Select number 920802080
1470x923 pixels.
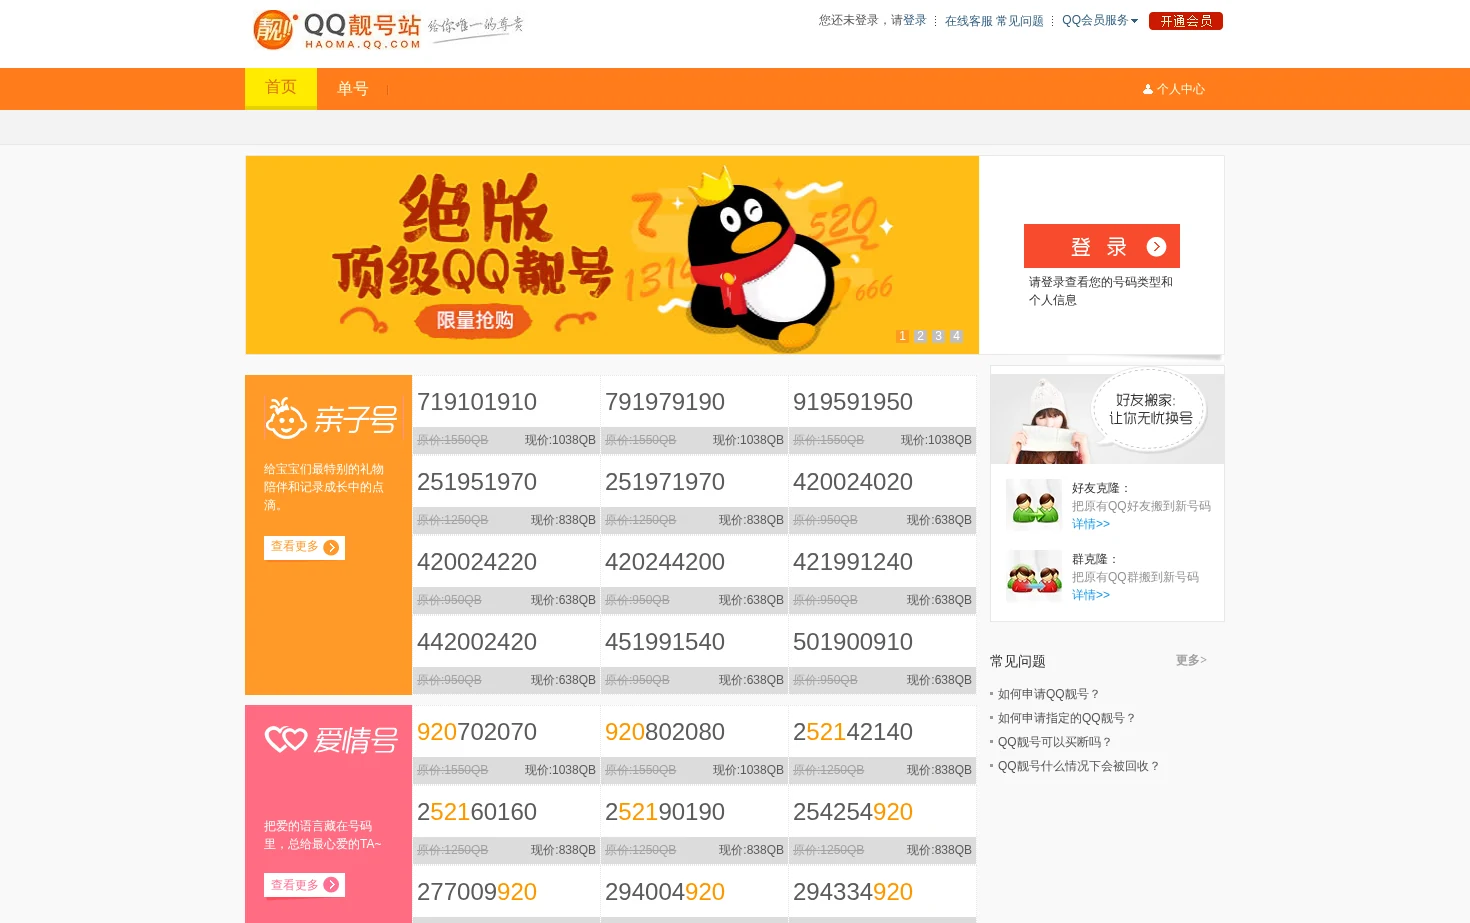665,732
